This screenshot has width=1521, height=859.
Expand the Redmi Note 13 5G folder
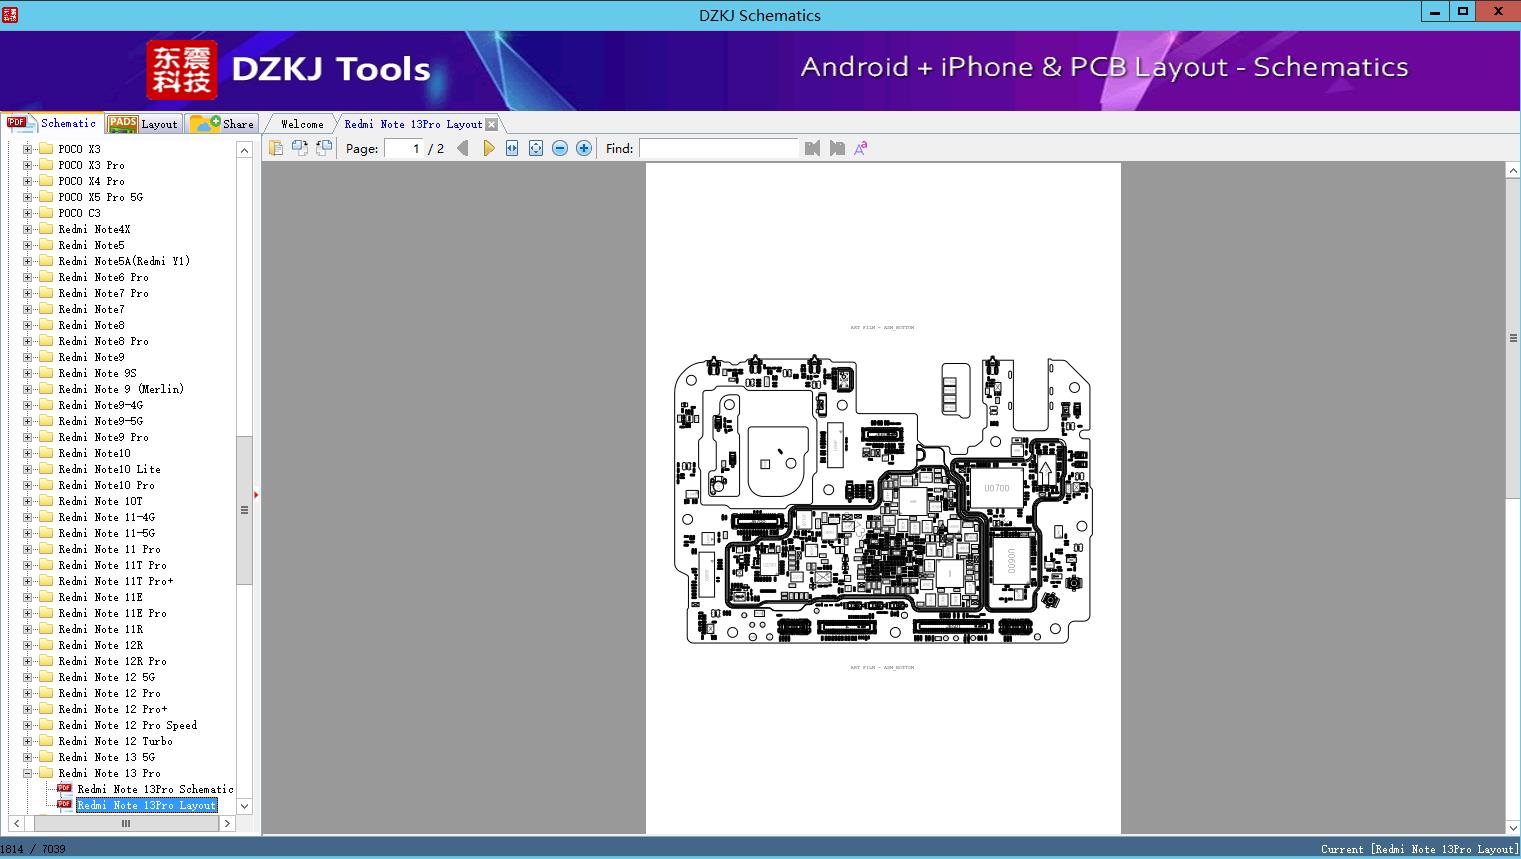(x=28, y=757)
